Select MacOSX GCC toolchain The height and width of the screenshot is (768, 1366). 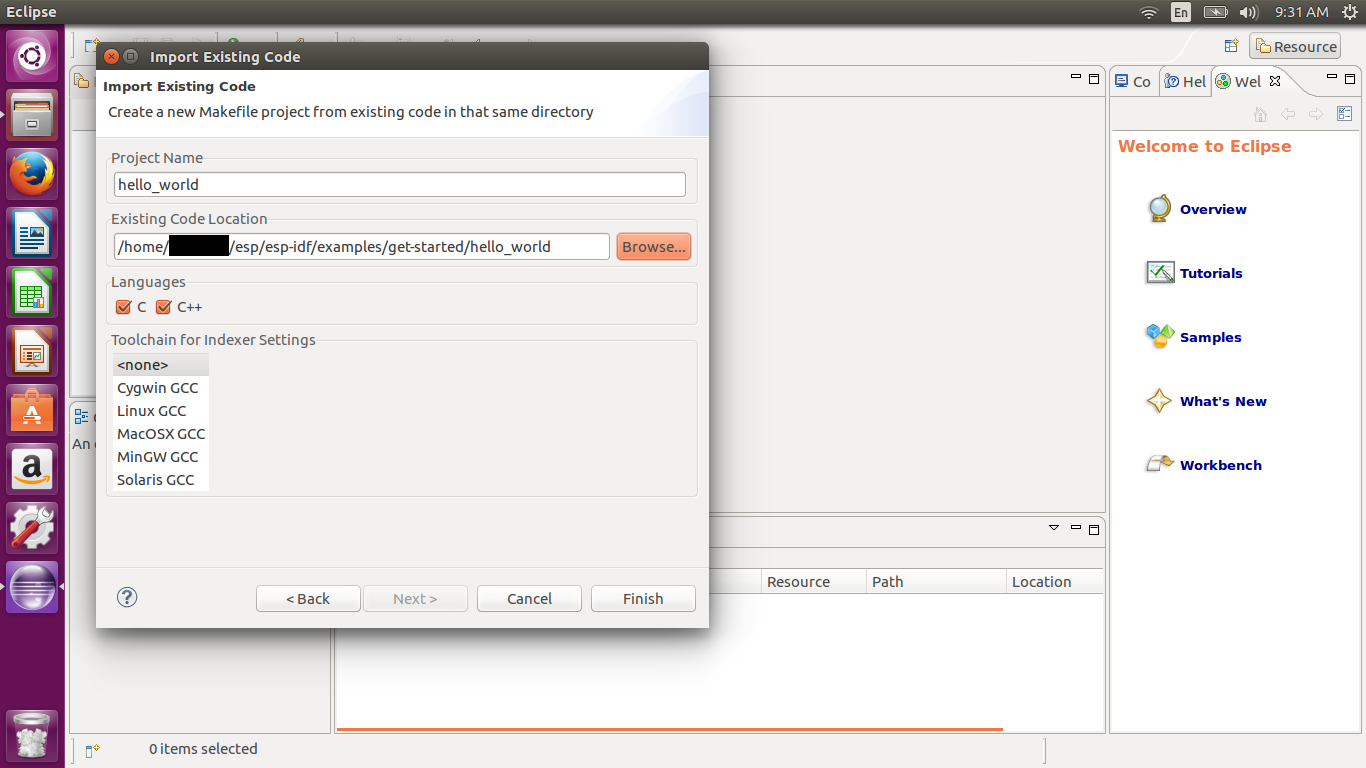pos(161,434)
